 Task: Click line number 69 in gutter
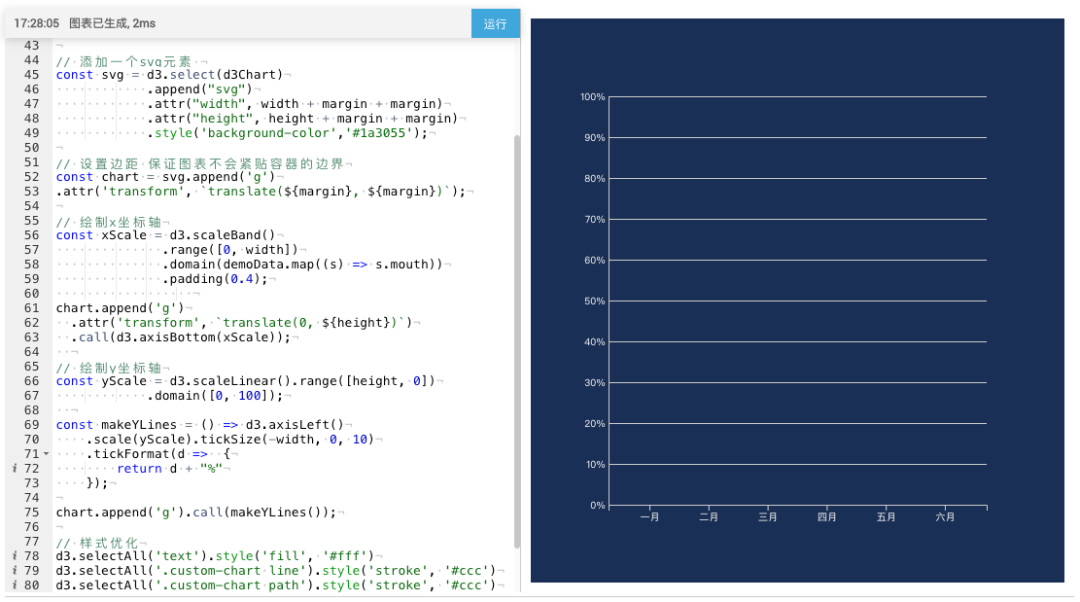[x=32, y=425]
